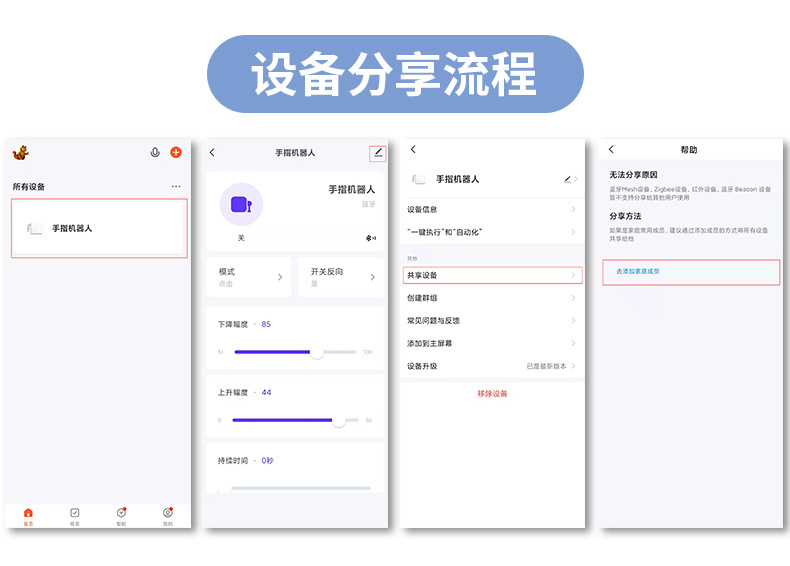790x566 pixels.
Task: Open 常见问题与反馈 FAQ and feedback
Action: [492, 321]
